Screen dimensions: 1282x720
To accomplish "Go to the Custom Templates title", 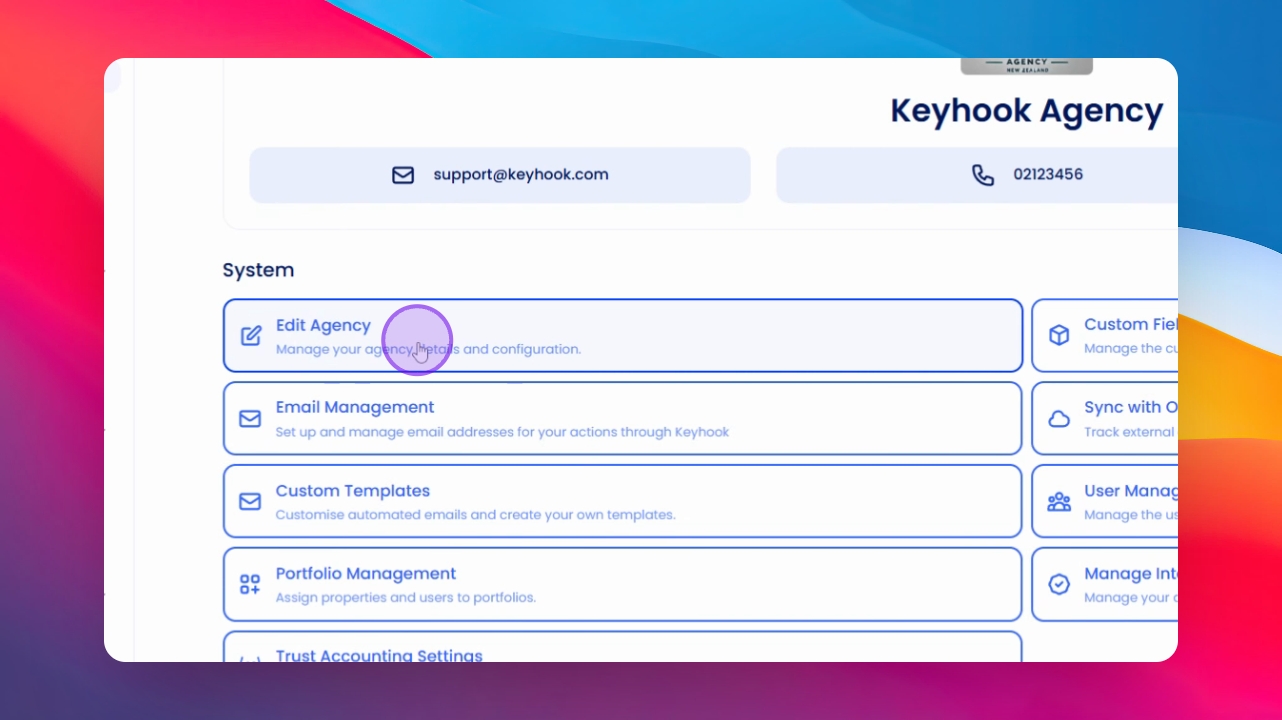I will pyautogui.click(x=353, y=491).
